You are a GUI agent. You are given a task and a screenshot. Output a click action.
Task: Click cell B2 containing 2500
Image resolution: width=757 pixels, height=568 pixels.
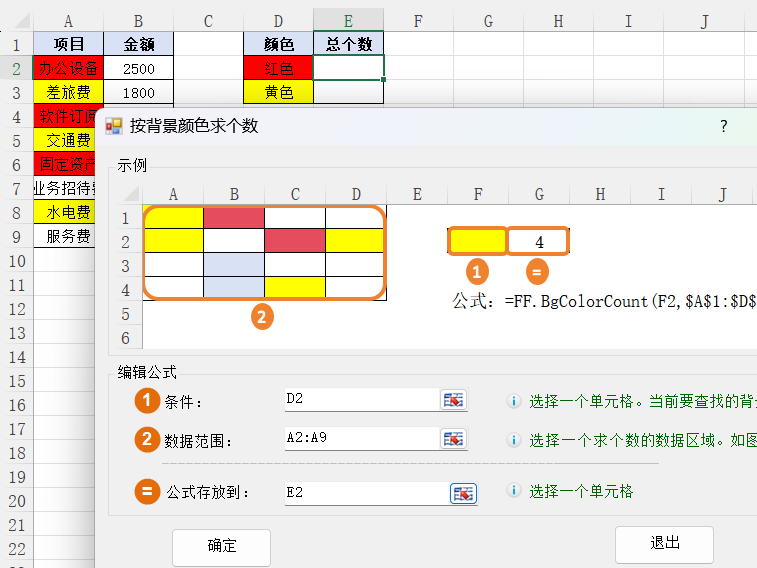click(x=138, y=68)
